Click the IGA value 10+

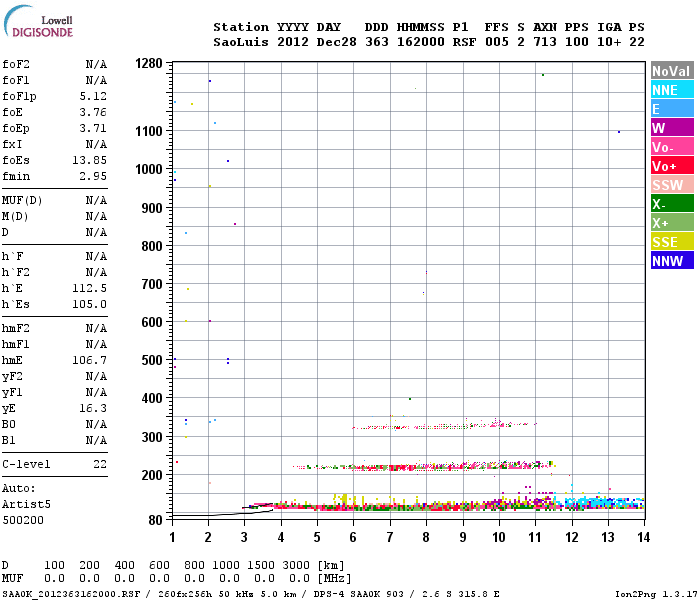609,42
